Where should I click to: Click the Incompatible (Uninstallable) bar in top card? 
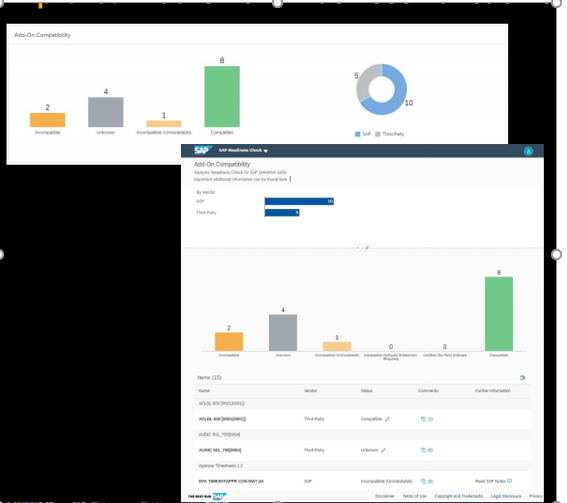click(x=164, y=124)
